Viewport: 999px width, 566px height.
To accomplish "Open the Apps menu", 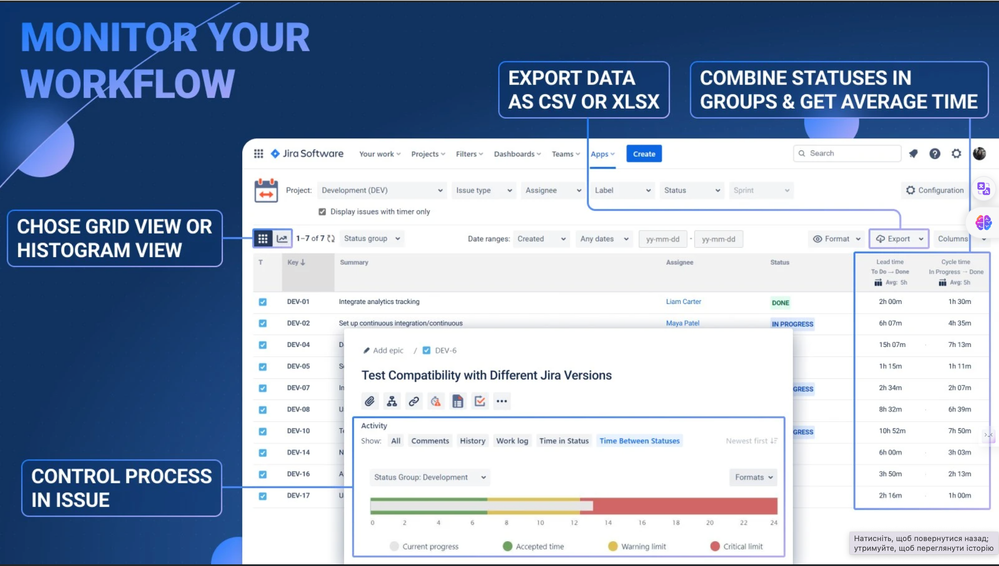I will coord(602,154).
